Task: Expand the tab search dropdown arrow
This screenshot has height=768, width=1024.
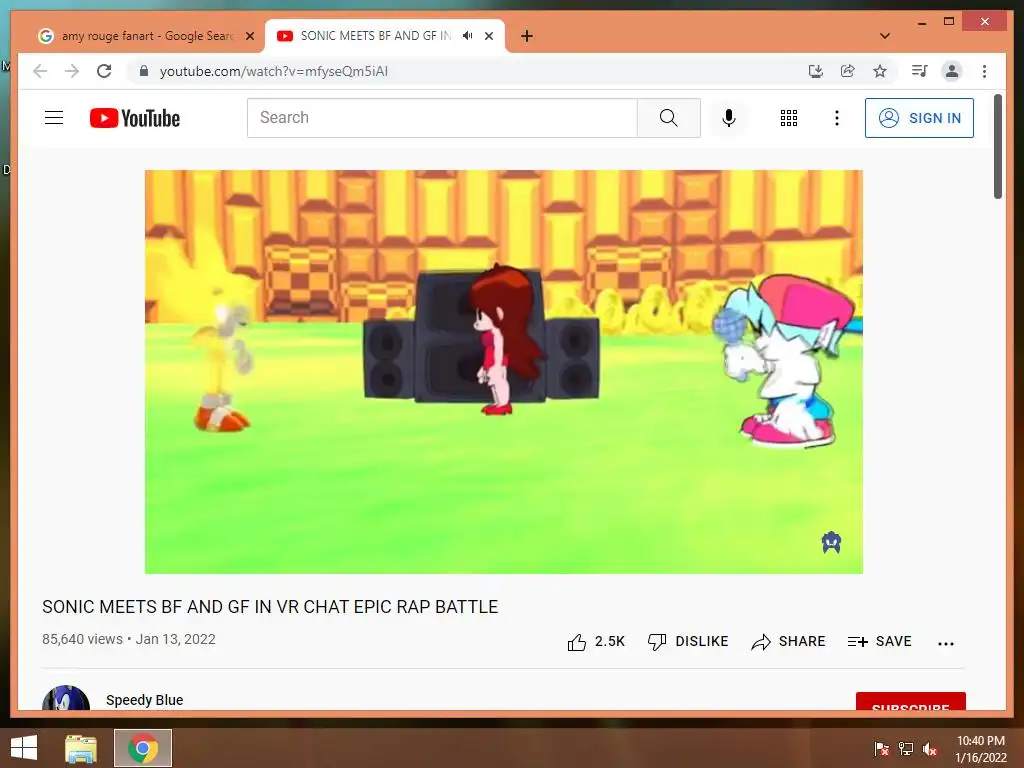Action: coord(884,36)
